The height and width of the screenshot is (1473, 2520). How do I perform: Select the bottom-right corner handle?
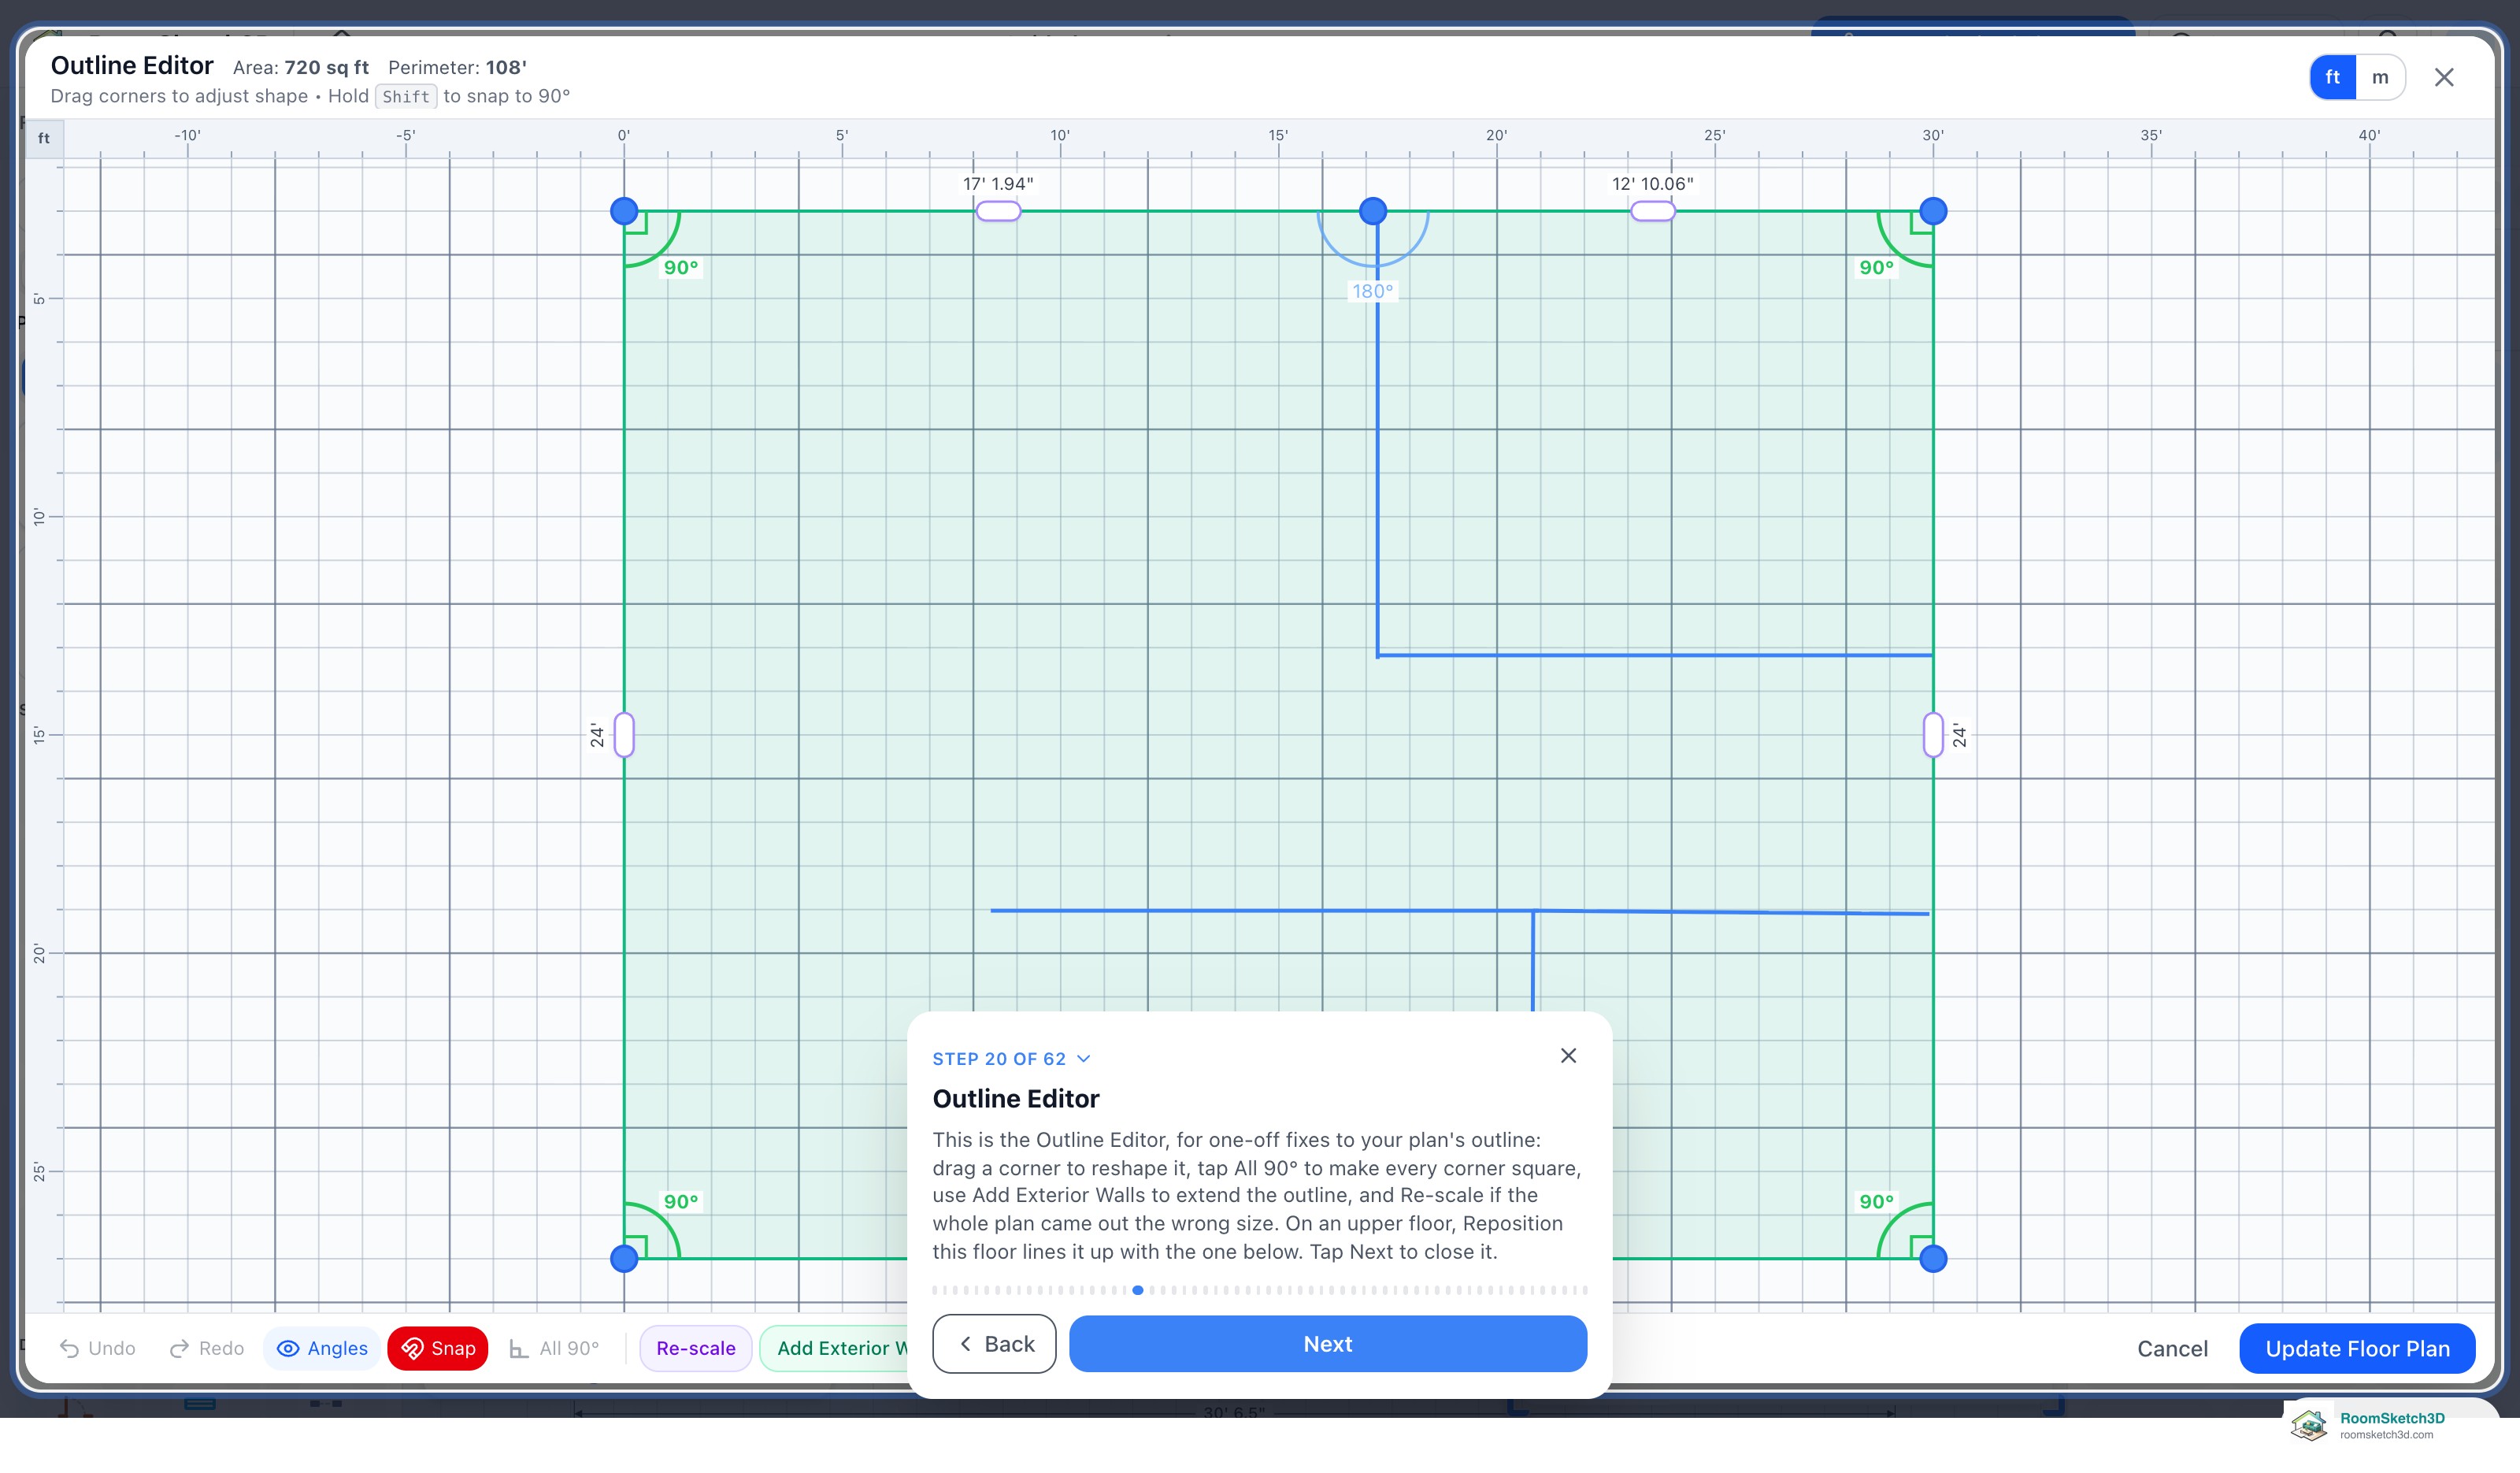click(1933, 1258)
